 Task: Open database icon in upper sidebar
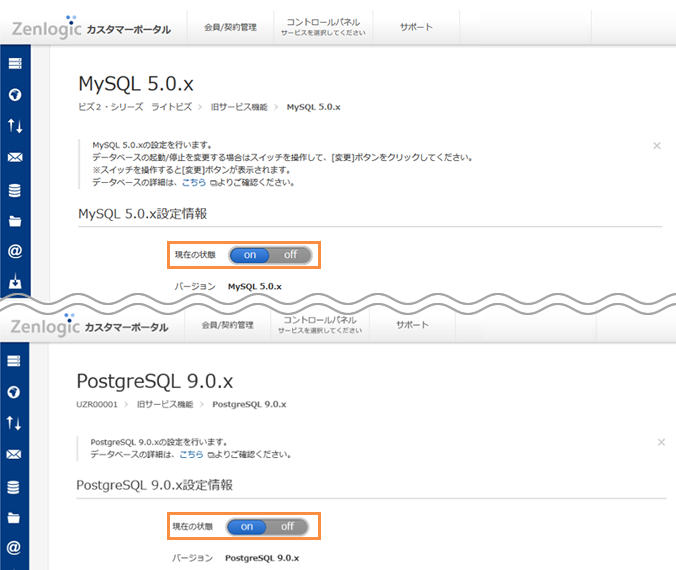15,190
